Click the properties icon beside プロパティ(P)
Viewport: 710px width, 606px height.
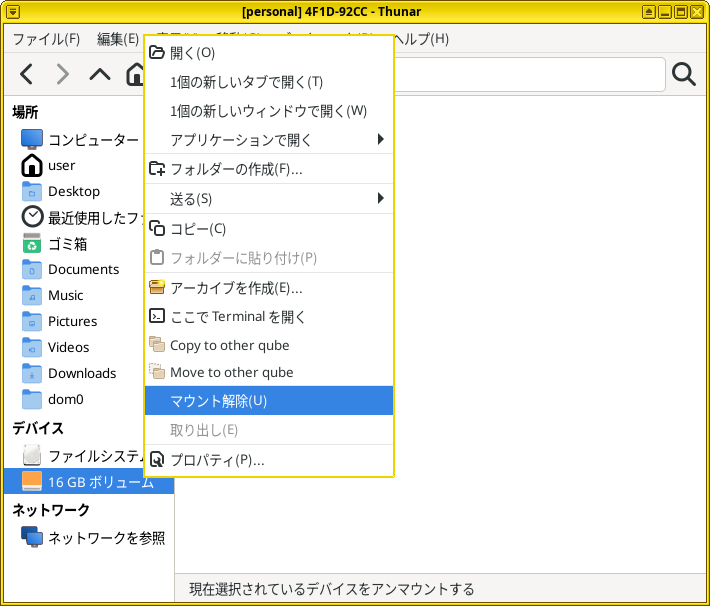click(157, 459)
